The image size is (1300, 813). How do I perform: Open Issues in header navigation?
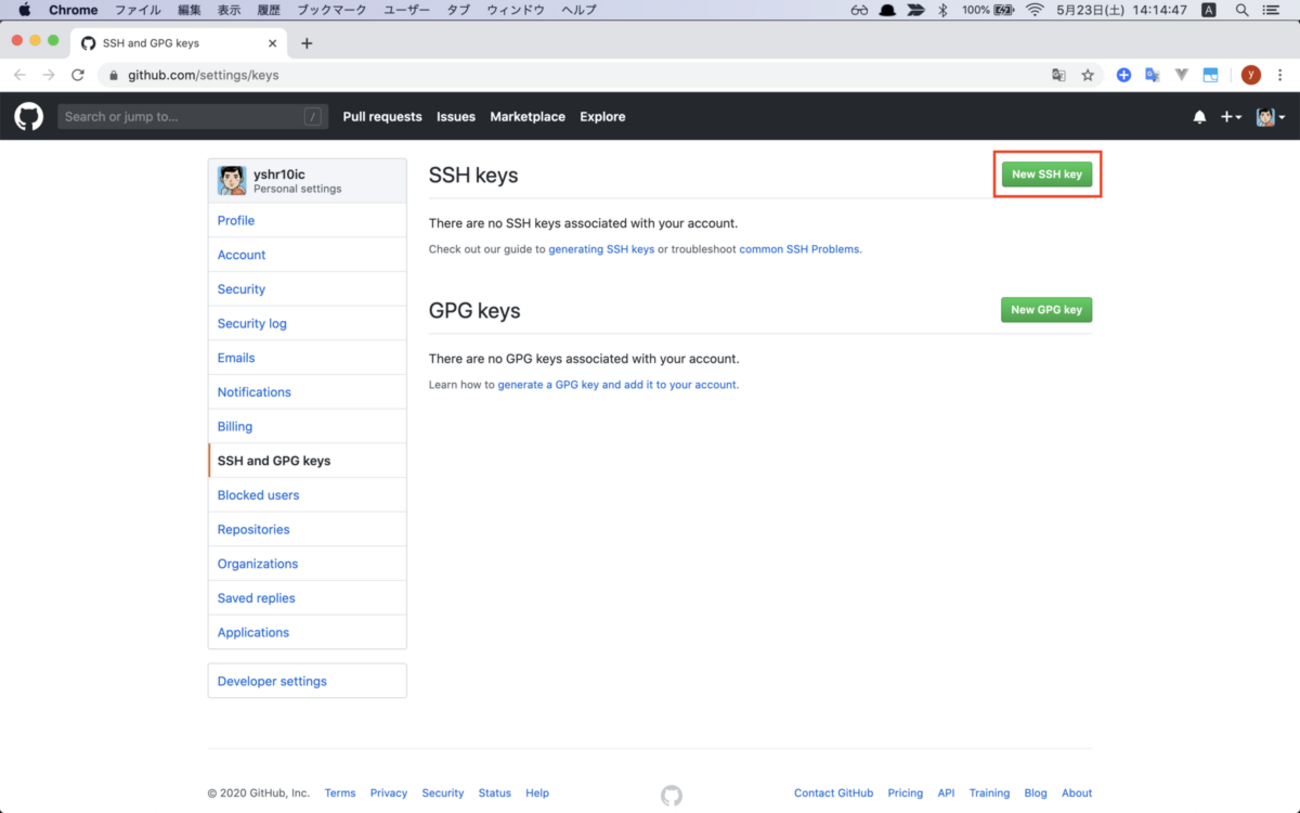coord(456,117)
